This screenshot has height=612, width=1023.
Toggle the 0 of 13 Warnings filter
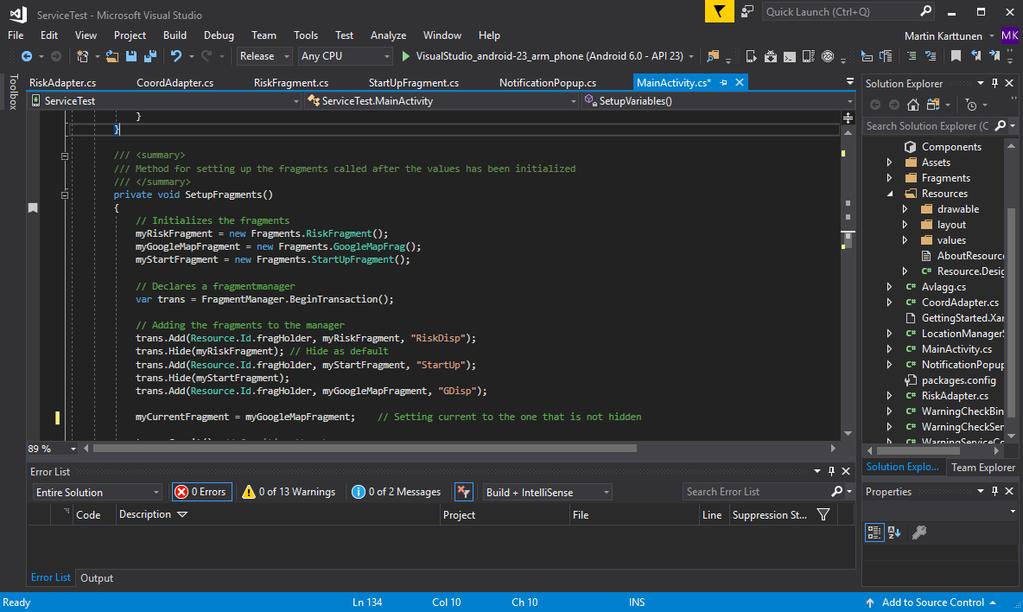pyautogui.click(x=288, y=492)
